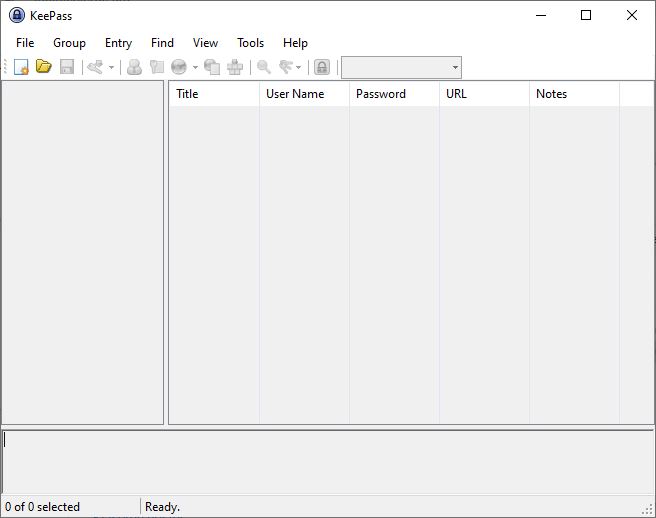Minimize the KeePass window
The width and height of the screenshot is (656, 518).
tap(541, 15)
